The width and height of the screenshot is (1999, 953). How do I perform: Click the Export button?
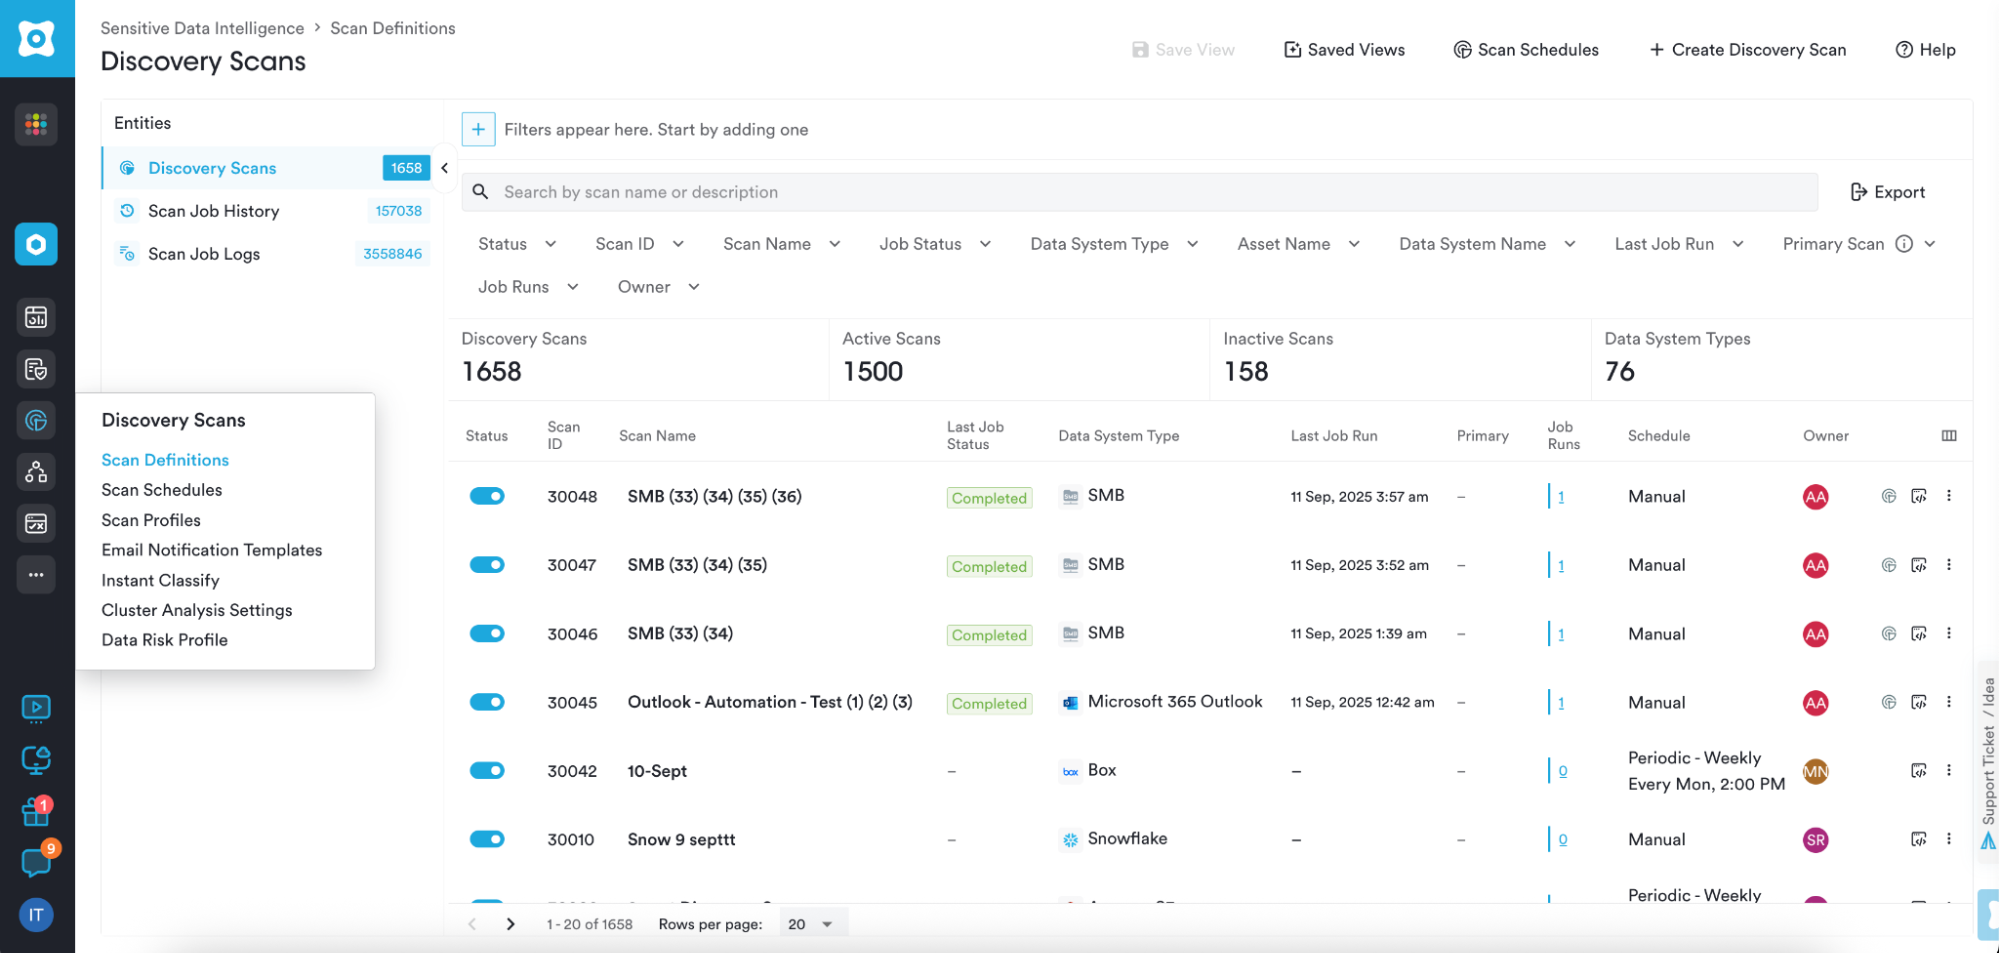click(x=1888, y=192)
